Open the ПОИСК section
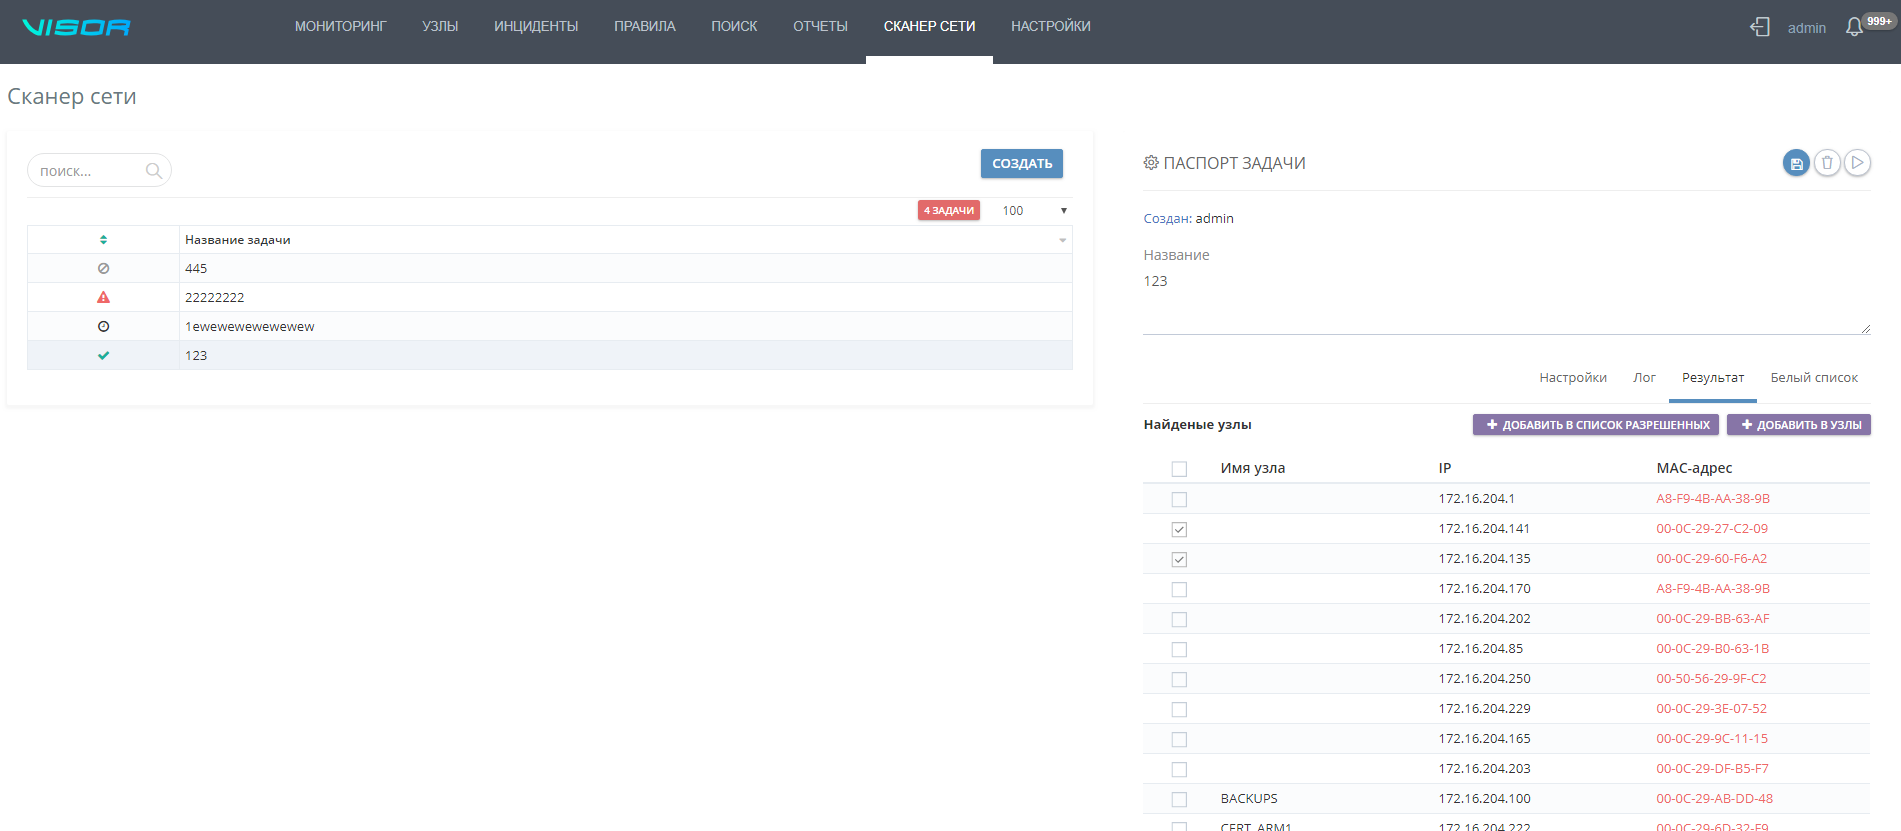 point(734,27)
